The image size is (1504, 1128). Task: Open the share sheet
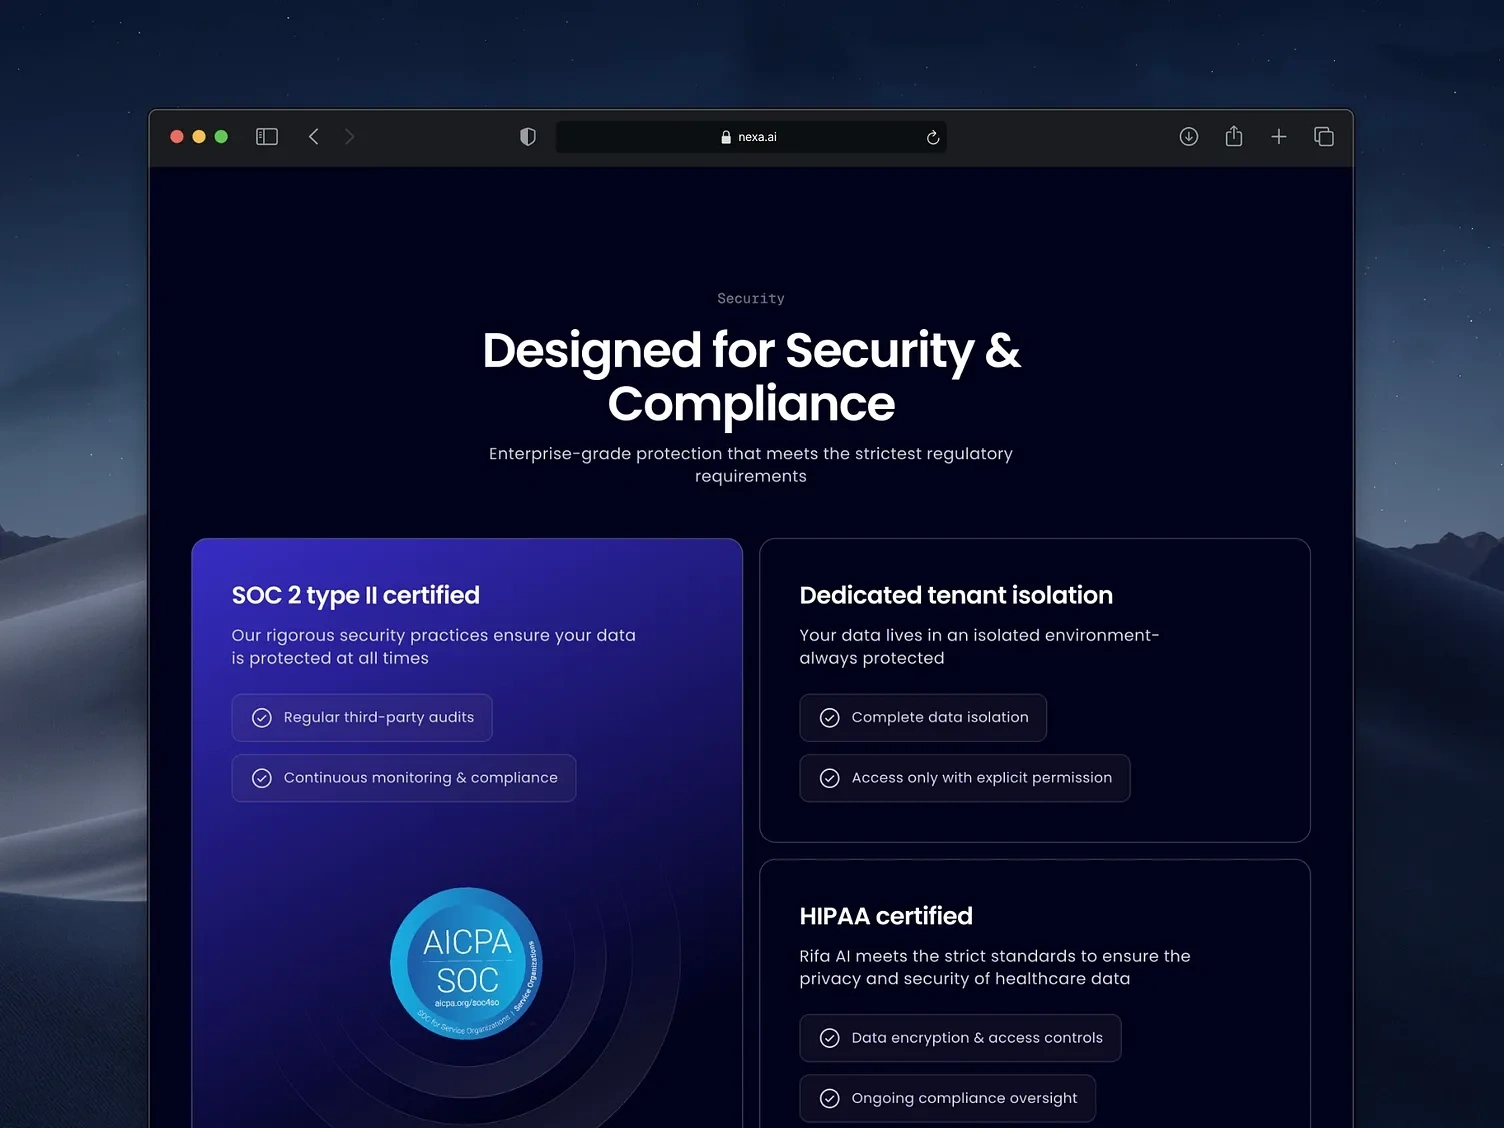pyautogui.click(x=1234, y=136)
